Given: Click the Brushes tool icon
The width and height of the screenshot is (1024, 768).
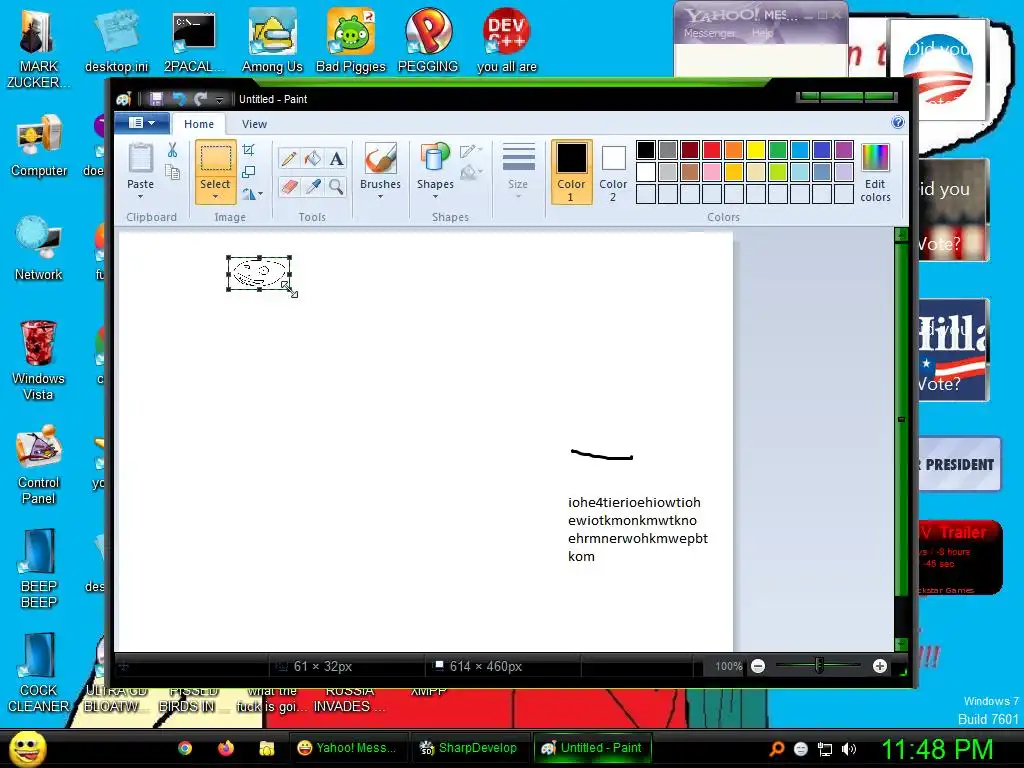Looking at the screenshot, I should [380, 158].
